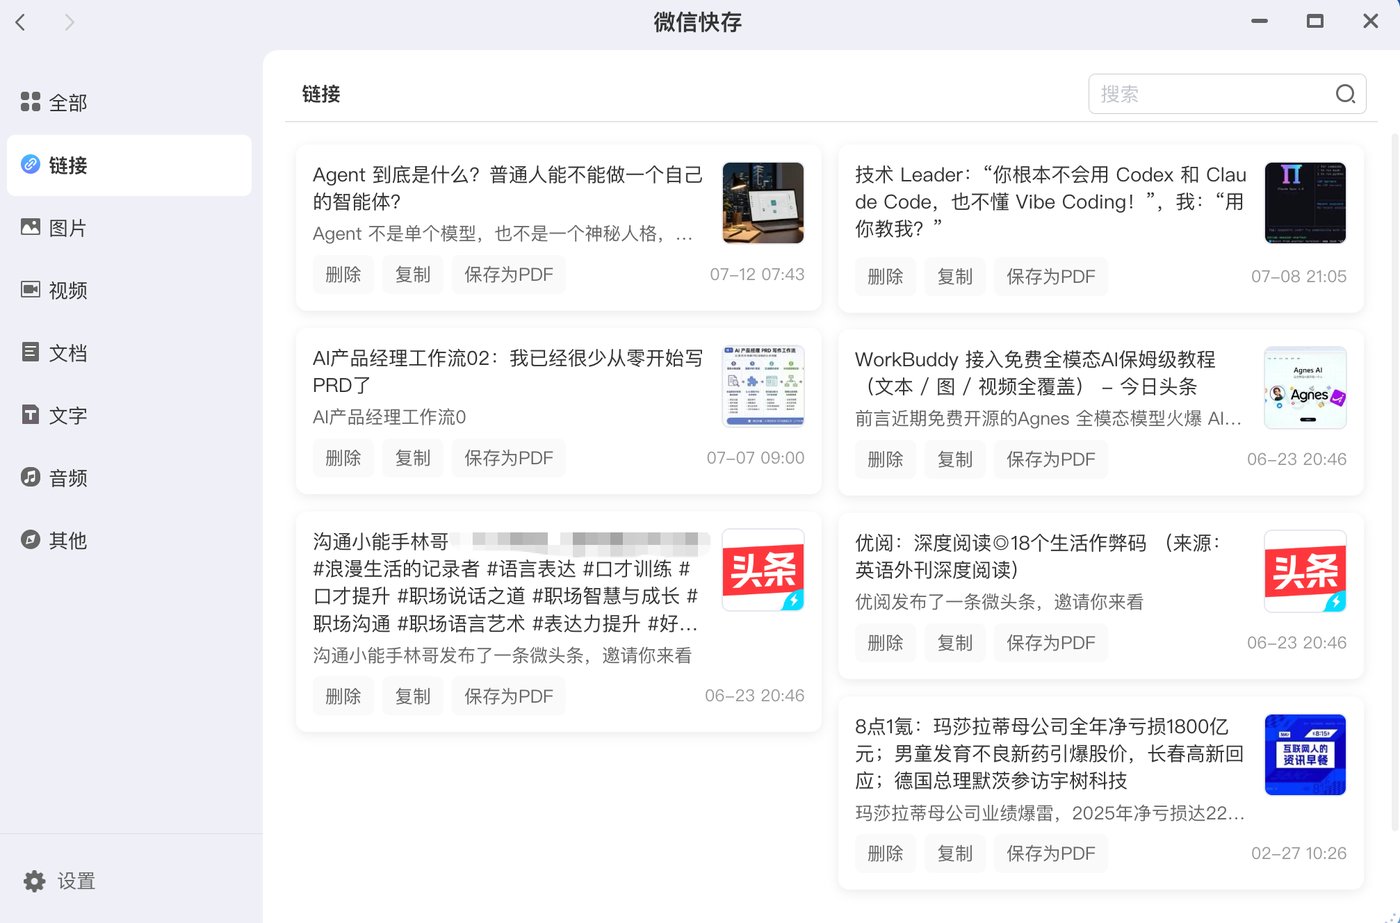This screenshot has width=1400, height=923.
Task: Copy the 沟通小能手林哥 link
Action: (x=413, y=696)
